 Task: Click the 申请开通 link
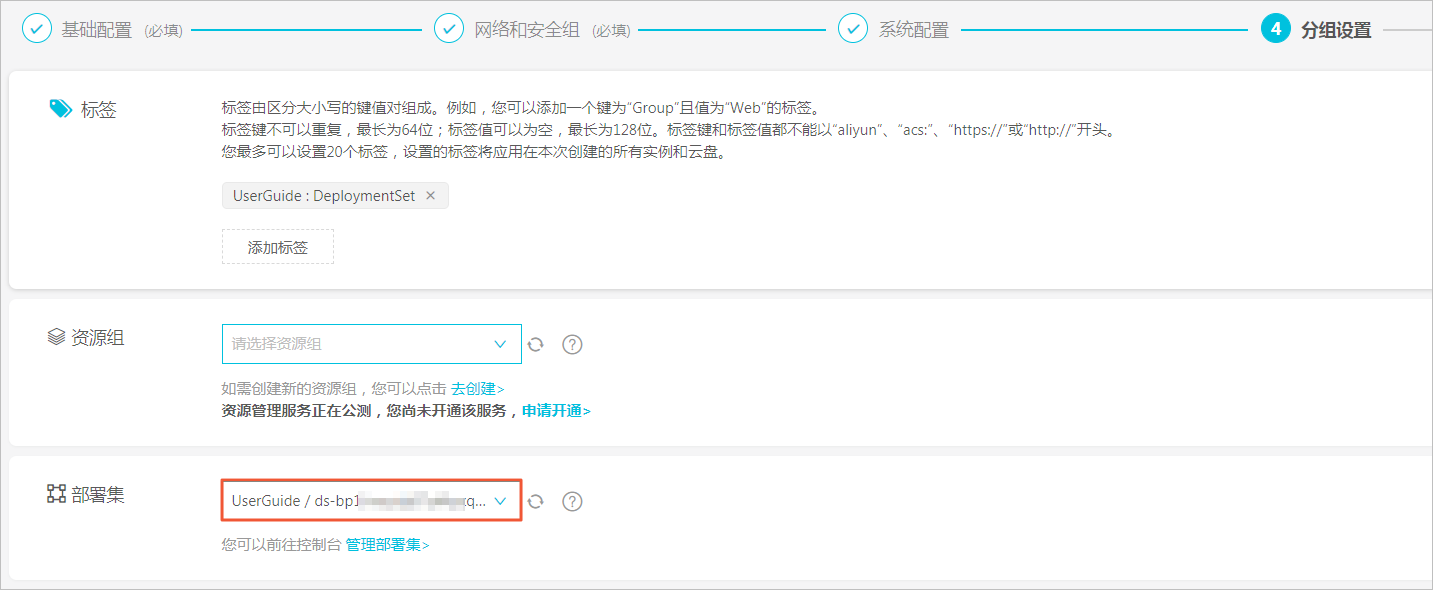pyautogui.click(x=556, y=411)
